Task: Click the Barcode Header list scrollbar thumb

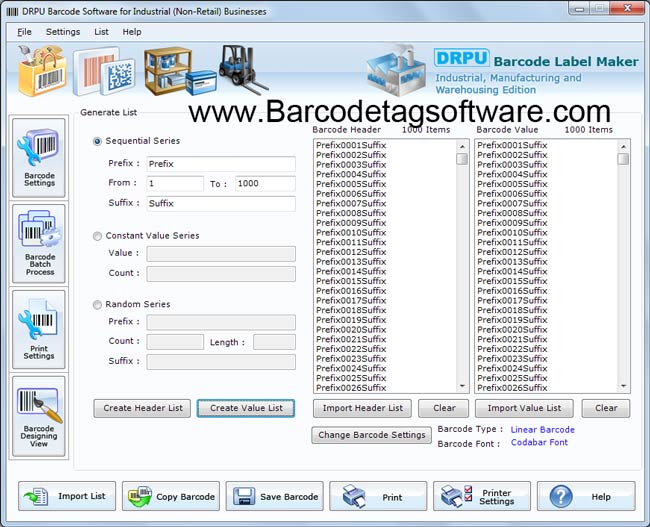Action: (x=462, y=159)
